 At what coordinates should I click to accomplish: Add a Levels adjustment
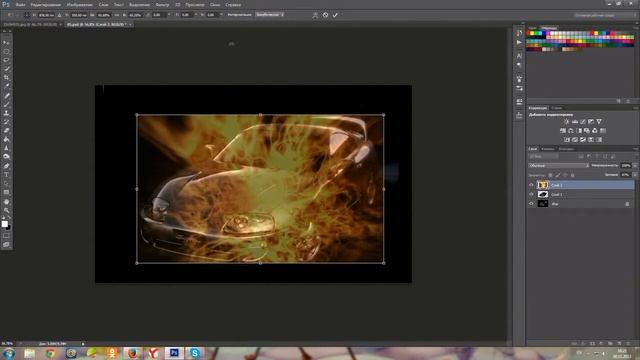point(575,122)
